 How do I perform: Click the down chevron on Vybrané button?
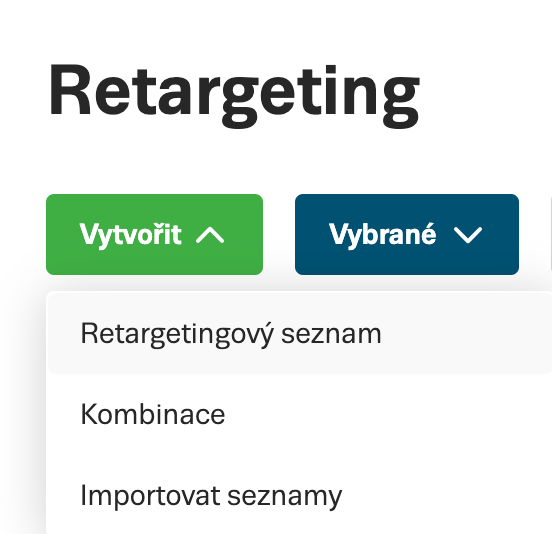(x=468, y=235)
